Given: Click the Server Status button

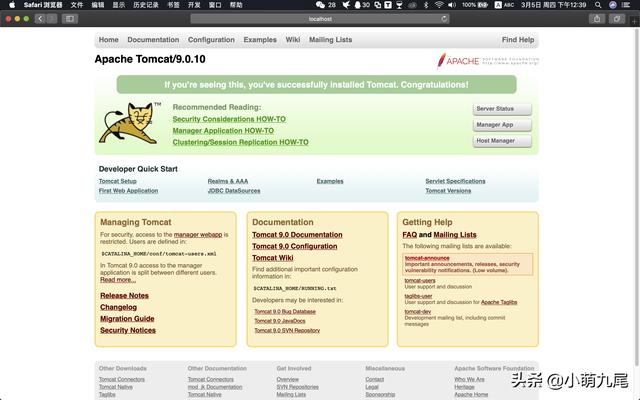Looking at the screenshot, I should (x=502, y=109).
